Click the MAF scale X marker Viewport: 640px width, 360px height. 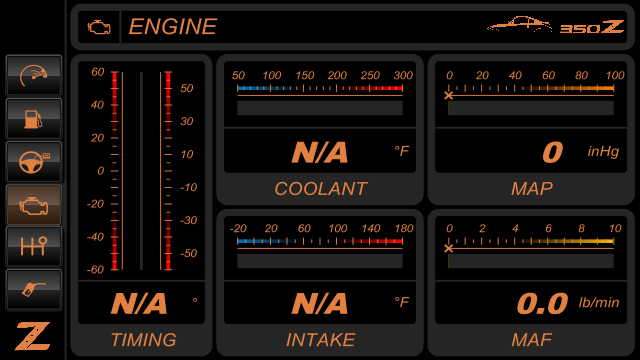point(449,249)
